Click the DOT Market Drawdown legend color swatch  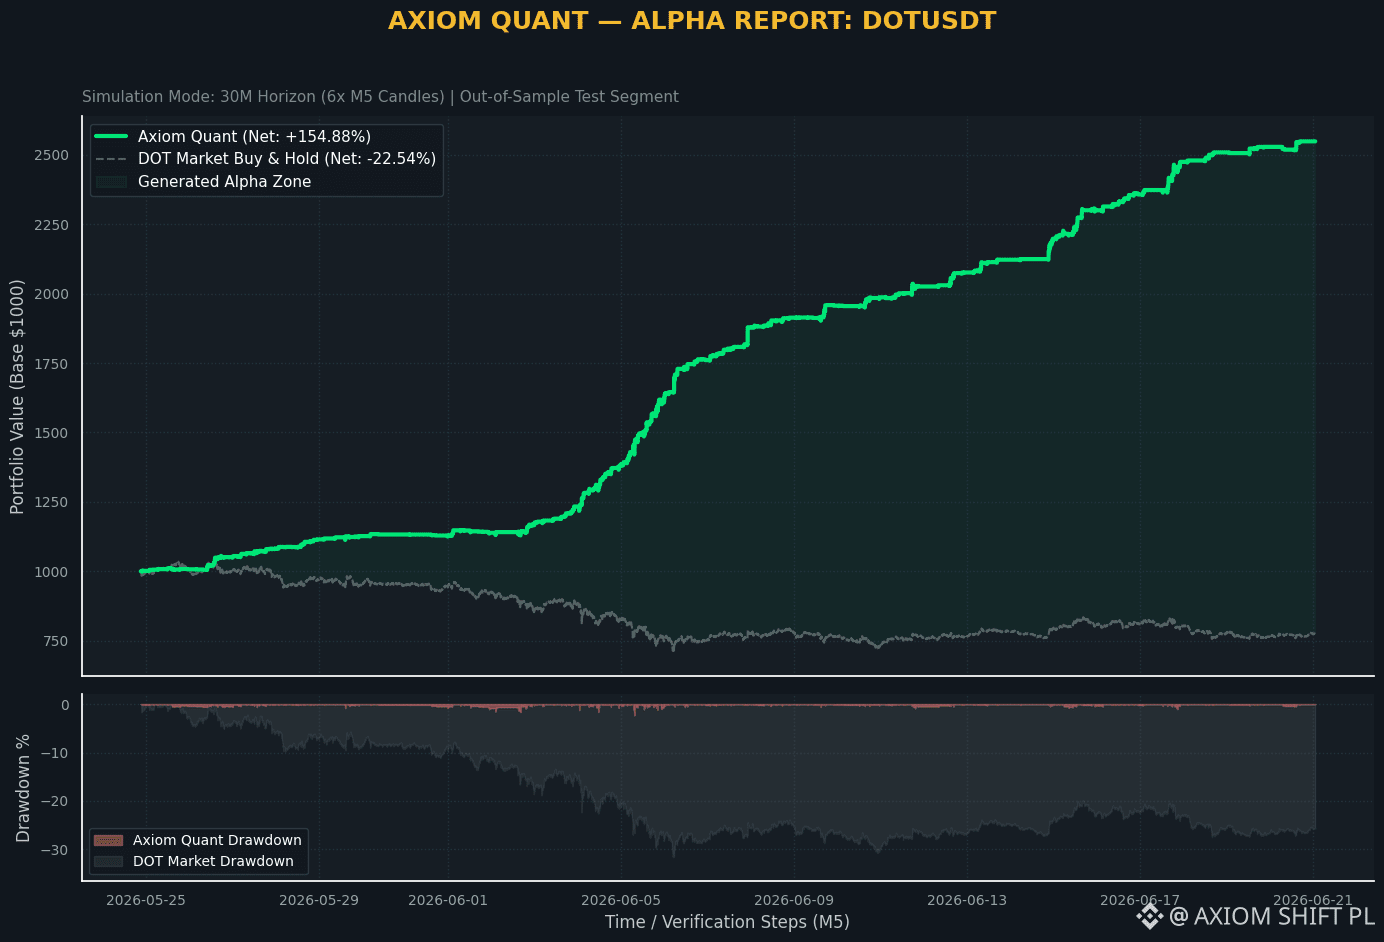[108, 861]
